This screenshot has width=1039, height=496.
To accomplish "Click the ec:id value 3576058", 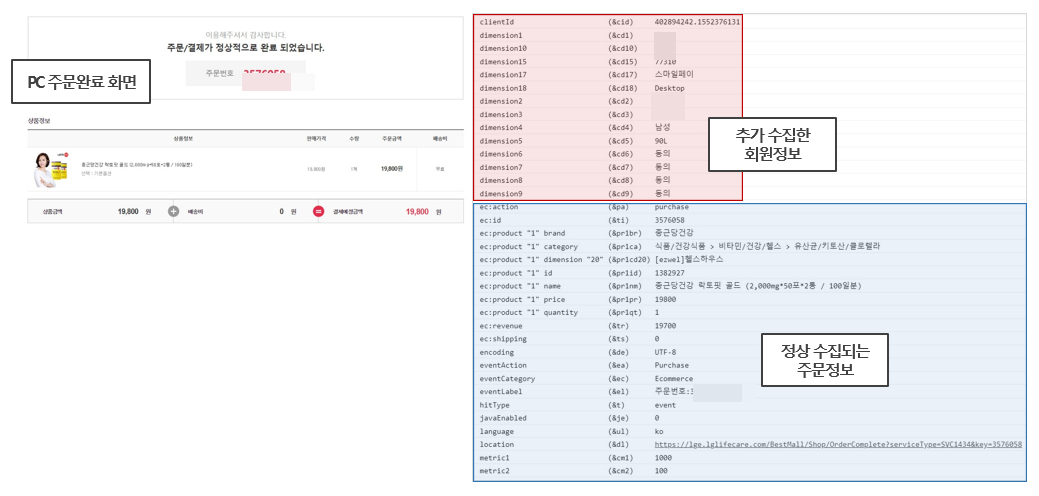I will click(x=672, y=220).
